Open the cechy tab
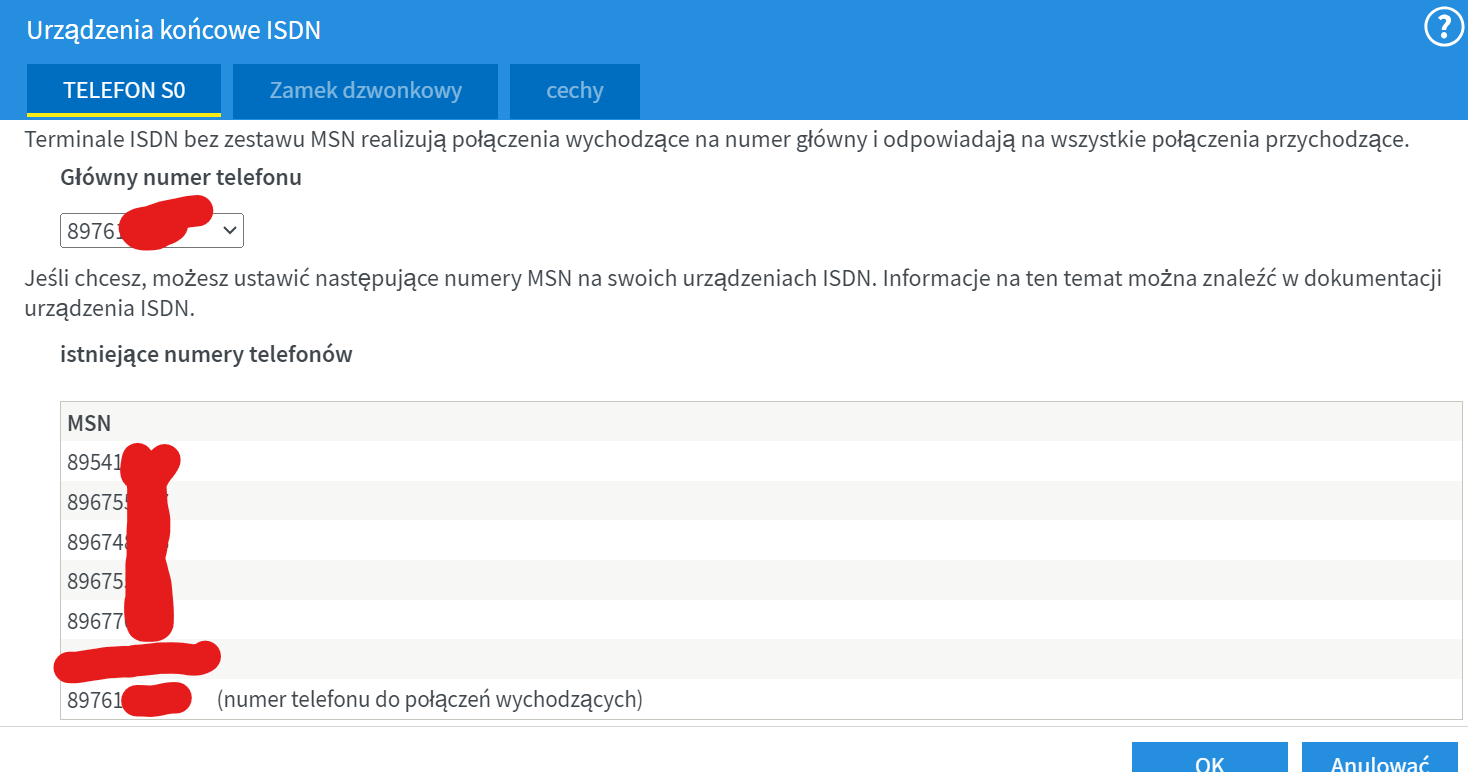 (x=575, y=91)
